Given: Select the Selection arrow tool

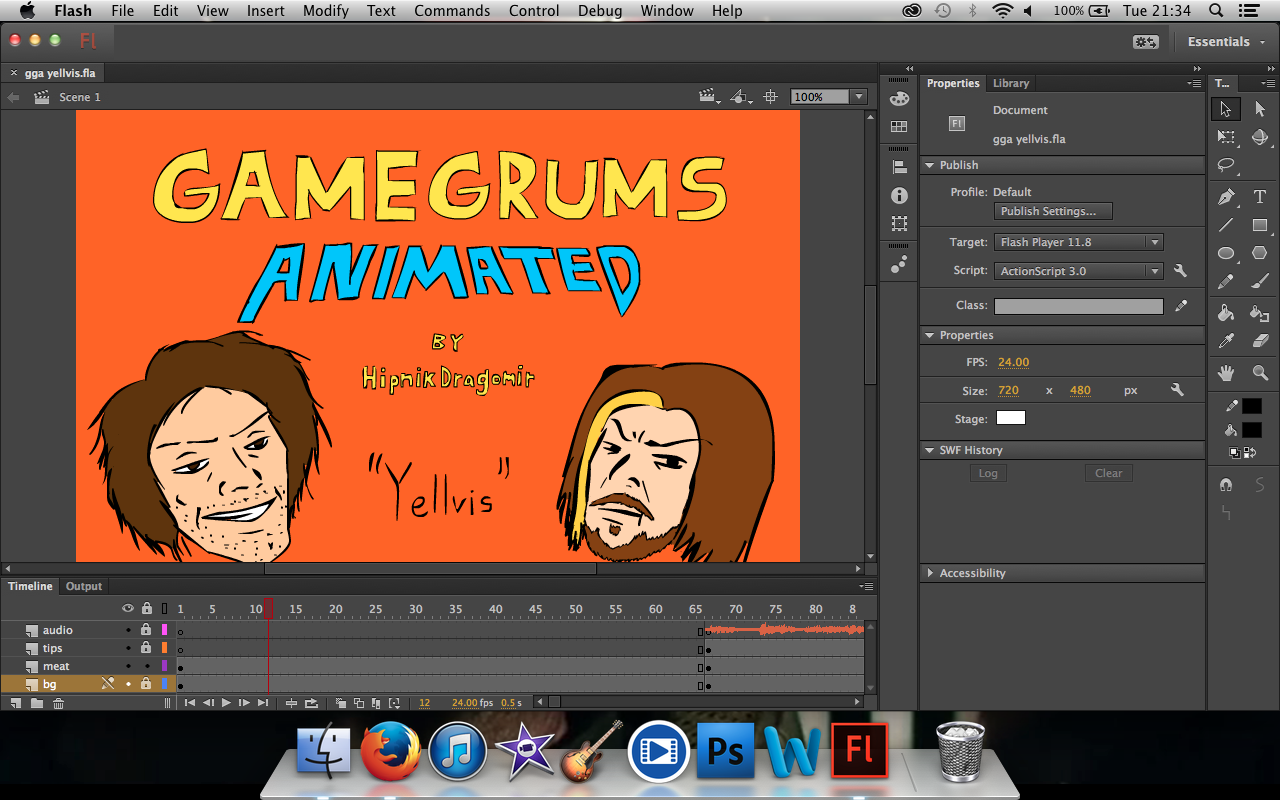Looking at the screenshot, I should point(1226,108).
